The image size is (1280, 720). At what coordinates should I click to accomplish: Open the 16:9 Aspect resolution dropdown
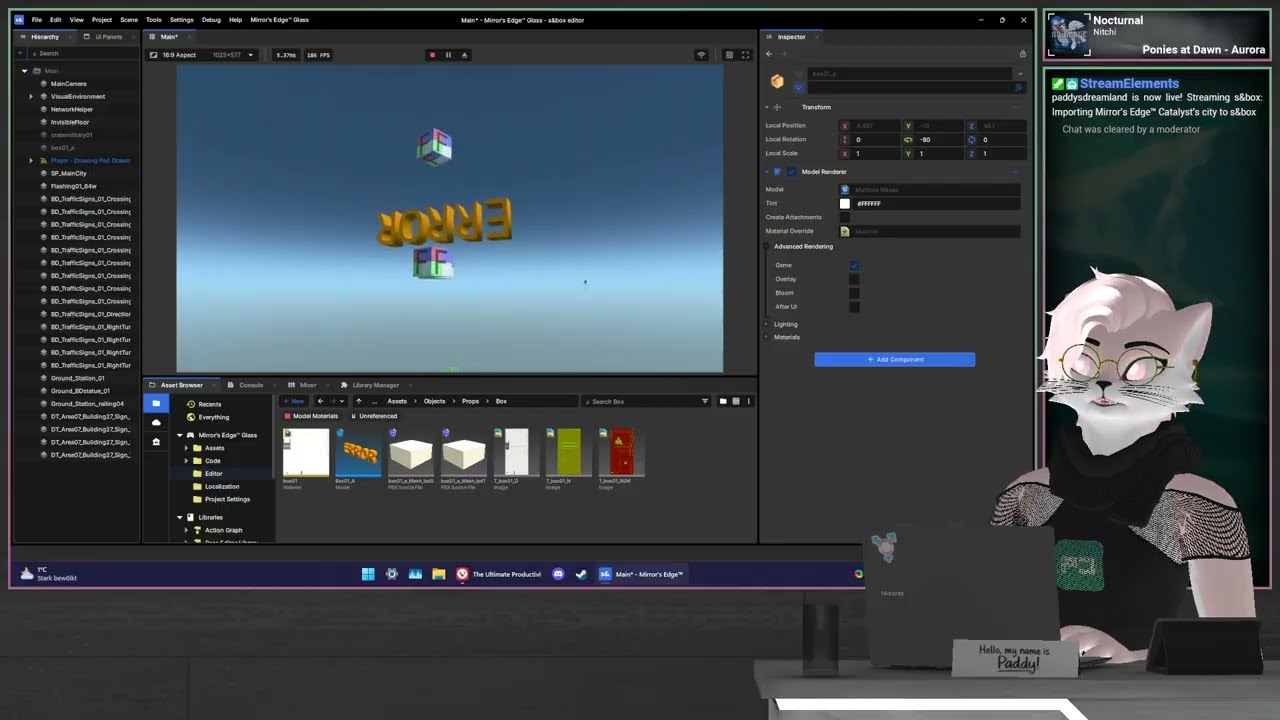click(203, 55)
